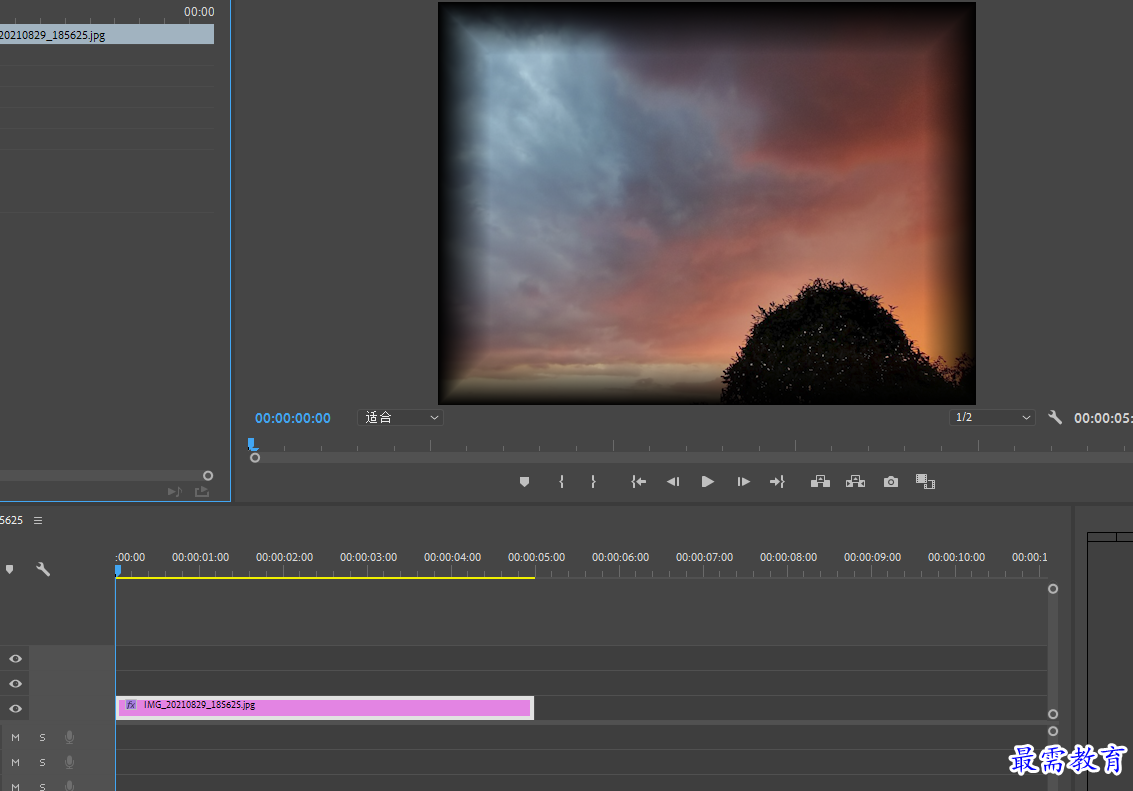
Task: Click the Program monitor zoom scroll handle
Action: [254, 458]
